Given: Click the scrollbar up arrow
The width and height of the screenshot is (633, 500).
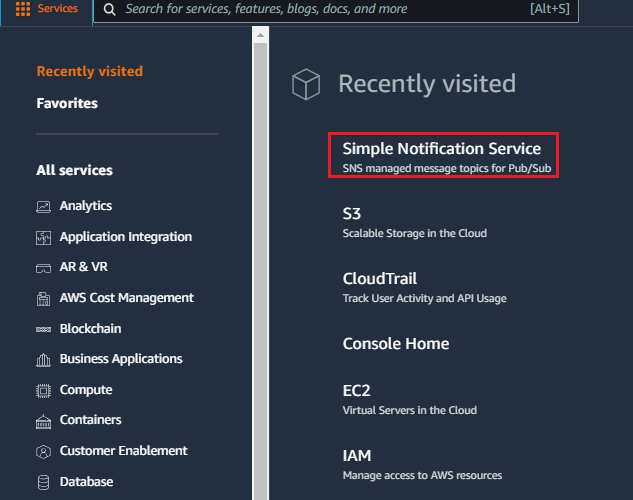Looking at the screenshot, I should pyautogui.click(x=260, y=36).
